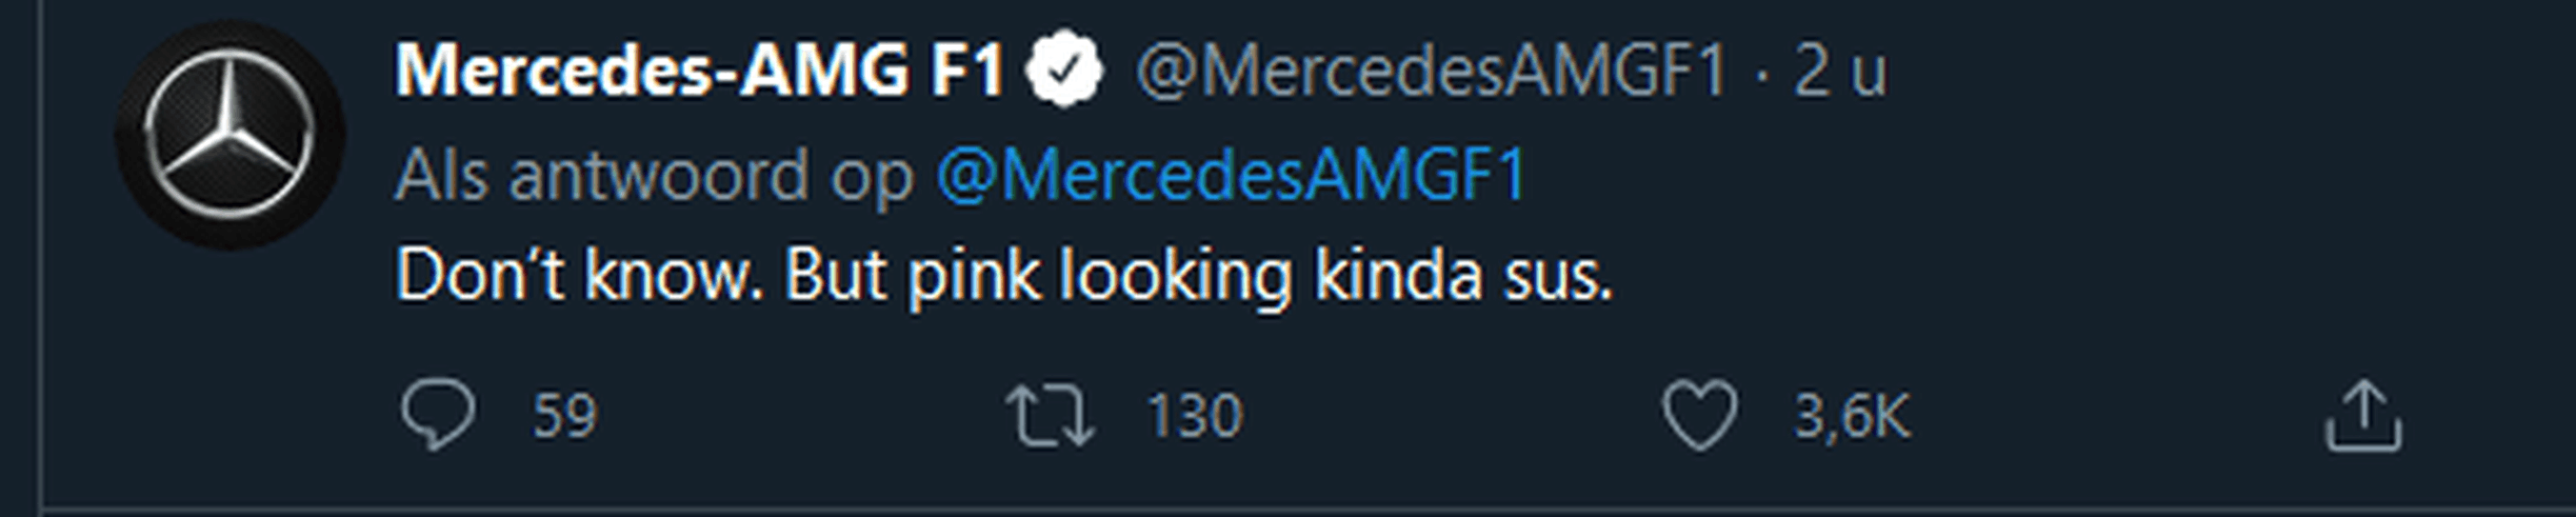Click the retweet count 130
Screen dimensions: 2576x517
(1194, 415)
